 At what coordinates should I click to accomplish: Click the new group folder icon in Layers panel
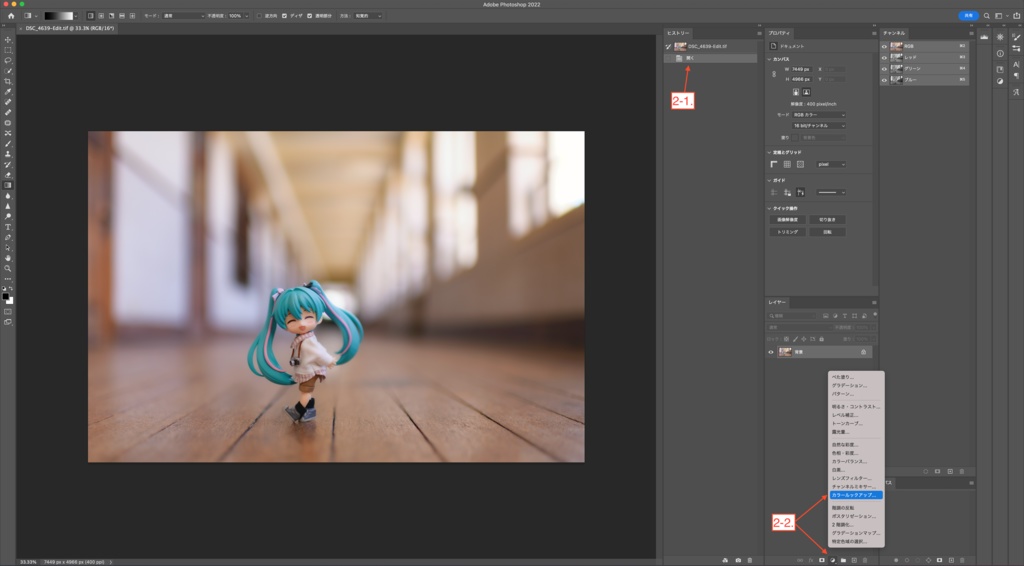[x=843, y=560]
